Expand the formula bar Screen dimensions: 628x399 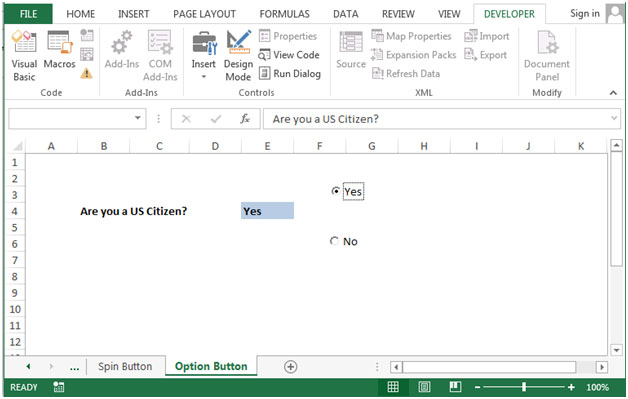point(614,118)
